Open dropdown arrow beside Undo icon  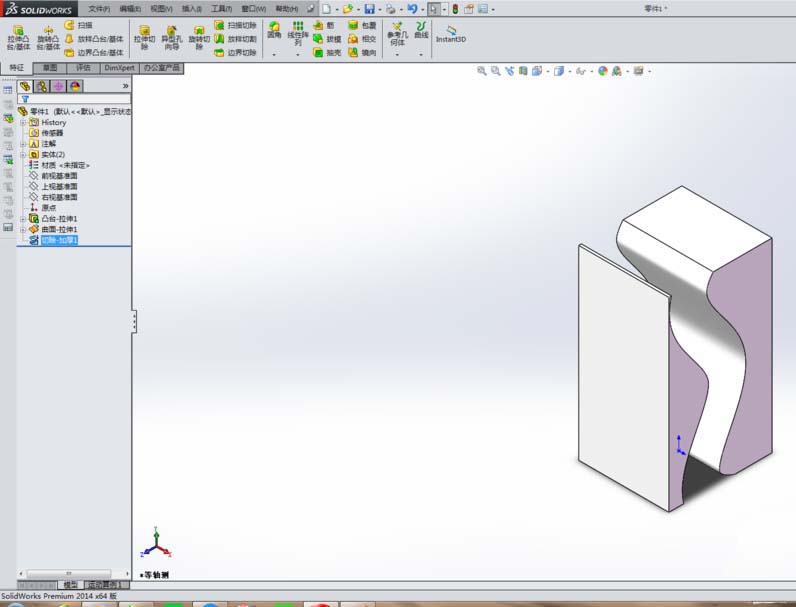[422, 9]
